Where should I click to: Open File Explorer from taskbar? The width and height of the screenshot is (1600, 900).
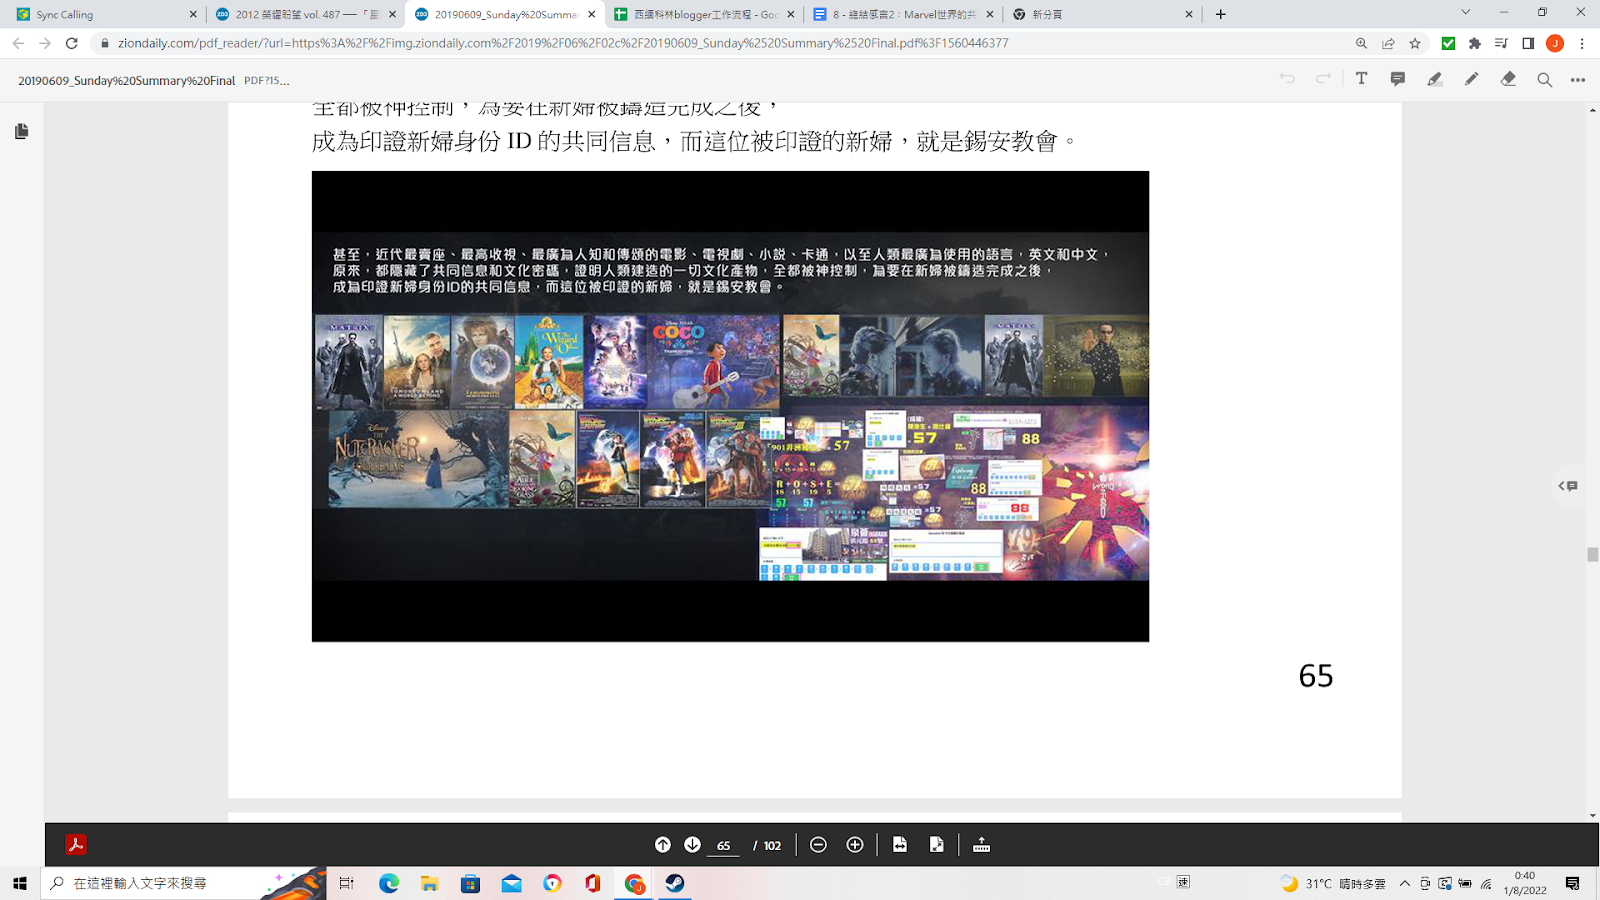tap(429, 883)
